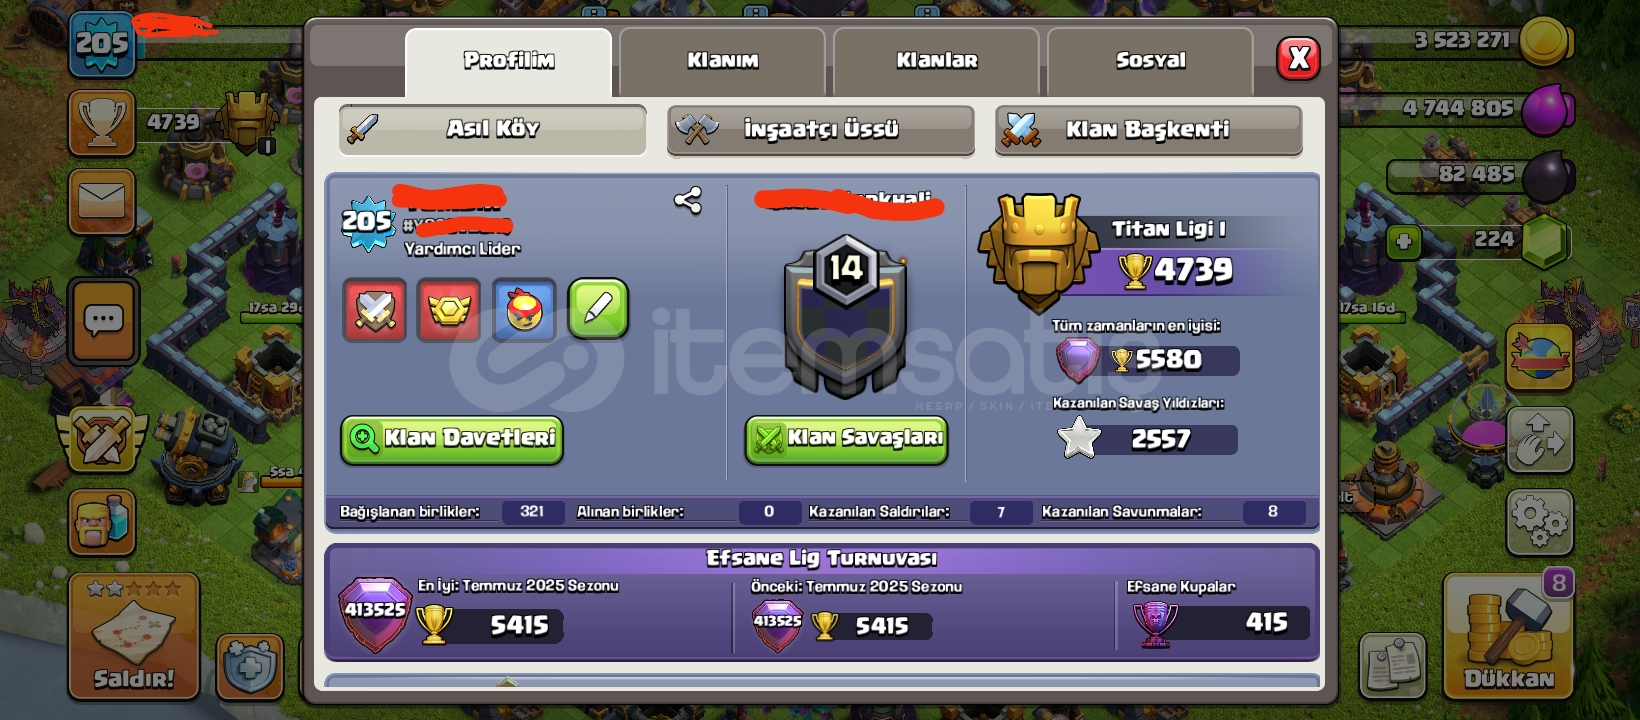Open the Klanlar tab
The image size is (1640, 720).
coord(936,61)
